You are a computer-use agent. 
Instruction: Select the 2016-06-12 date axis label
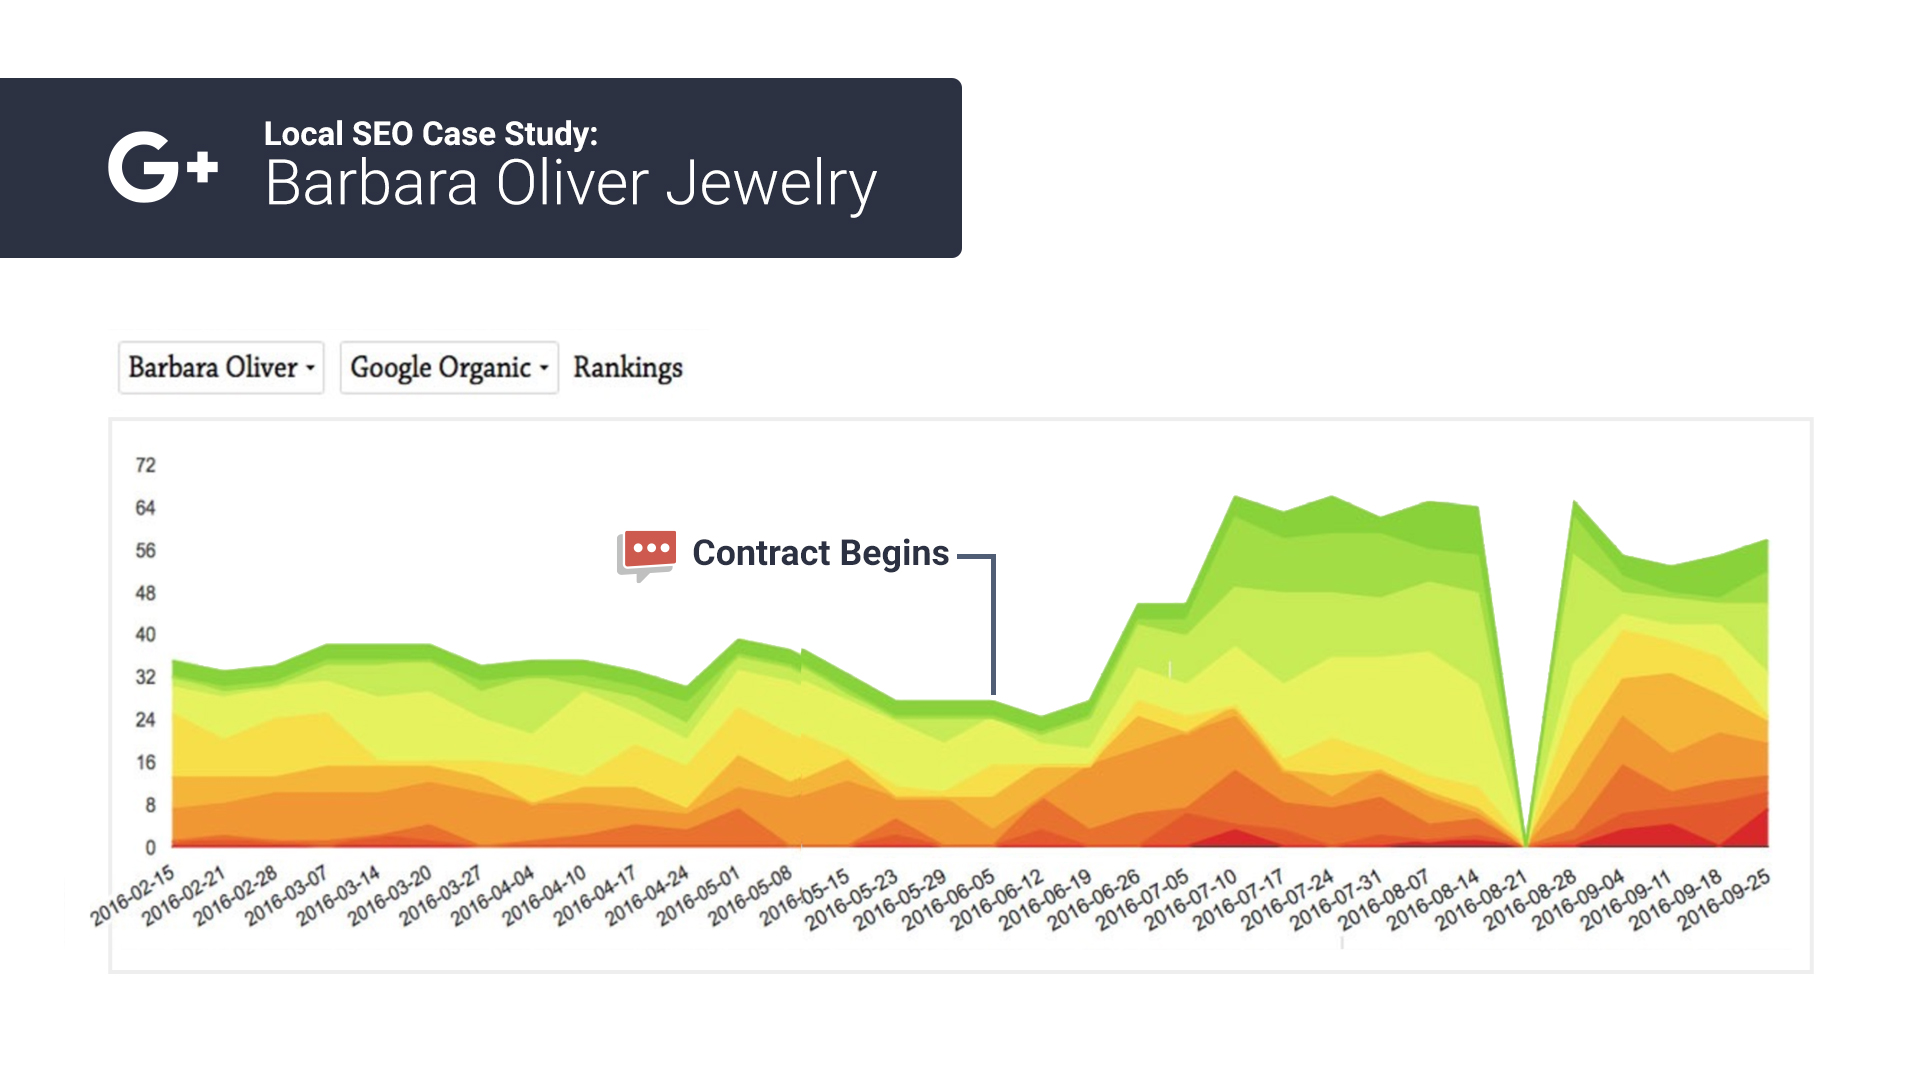[x=996, y=899]
